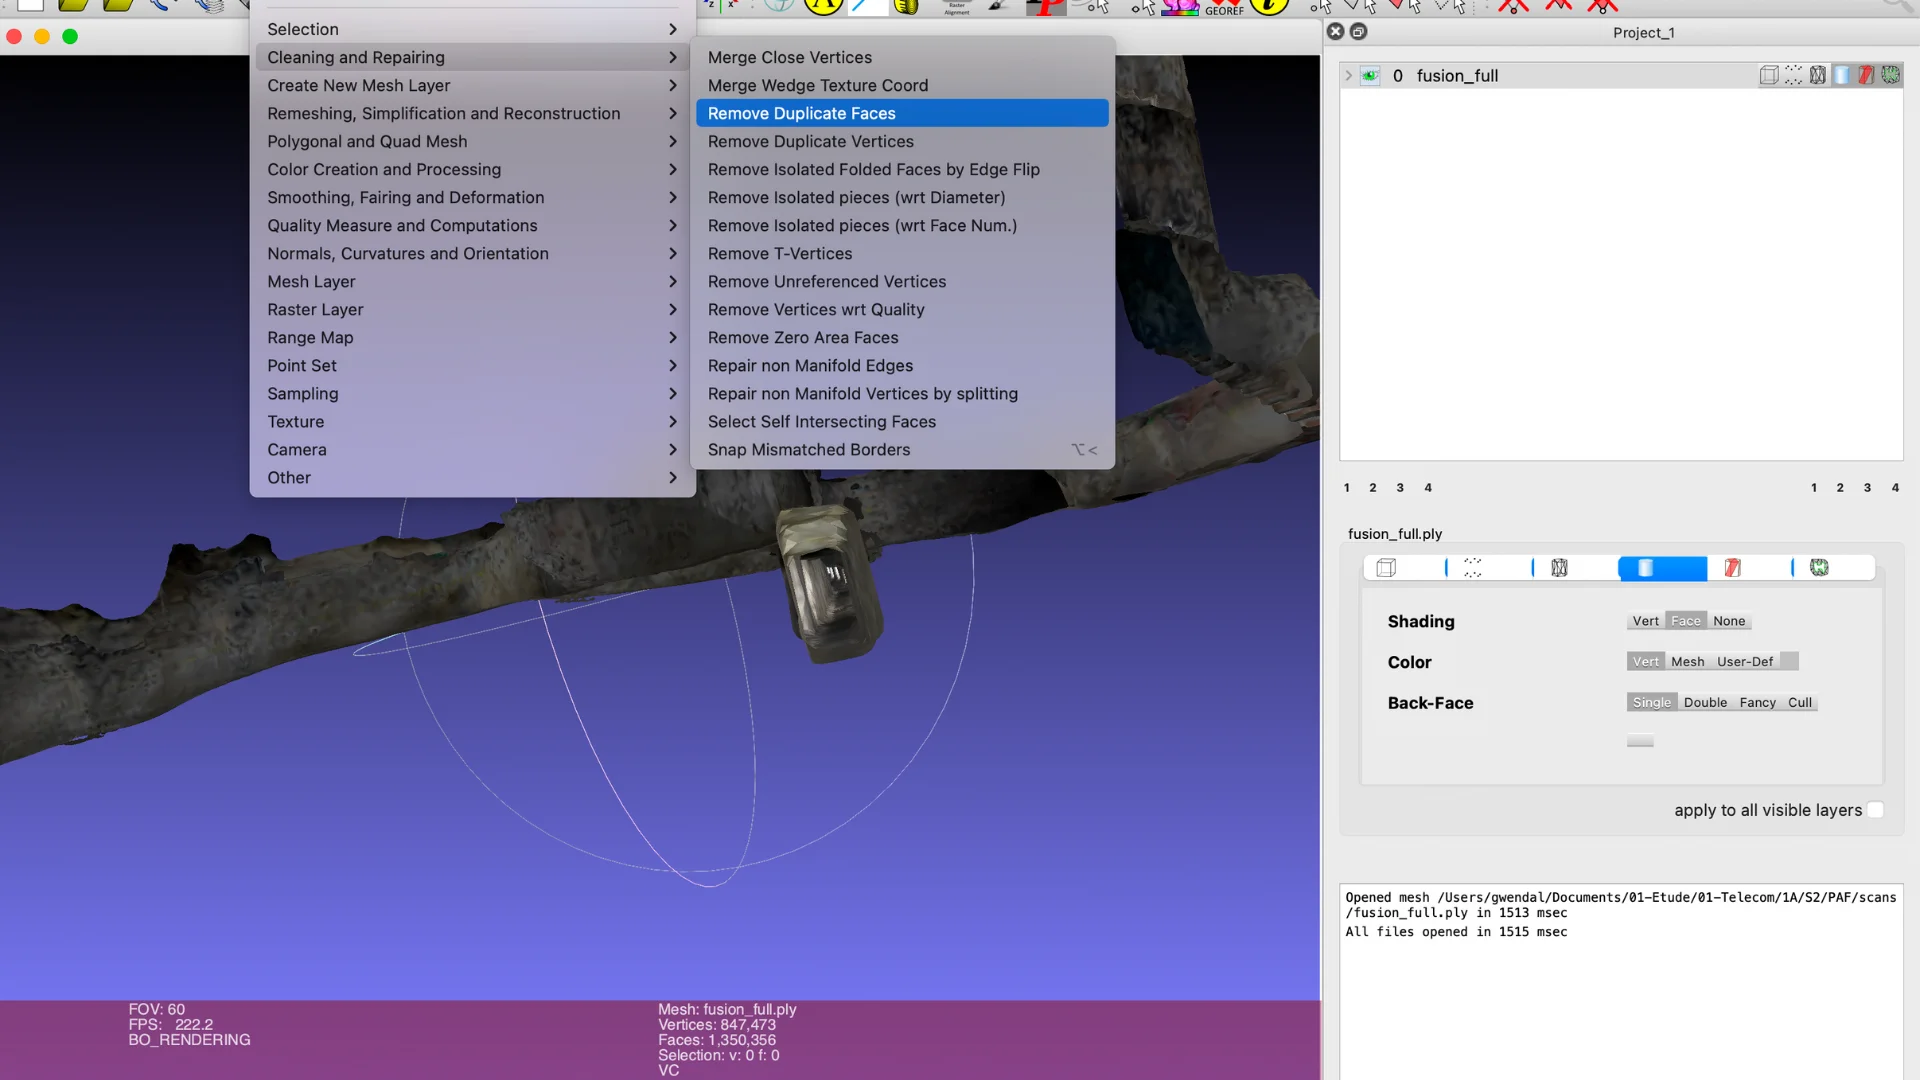Set Back-Face to Single
This screenshot has height=1080, width=1920.
pos(1652,703)
